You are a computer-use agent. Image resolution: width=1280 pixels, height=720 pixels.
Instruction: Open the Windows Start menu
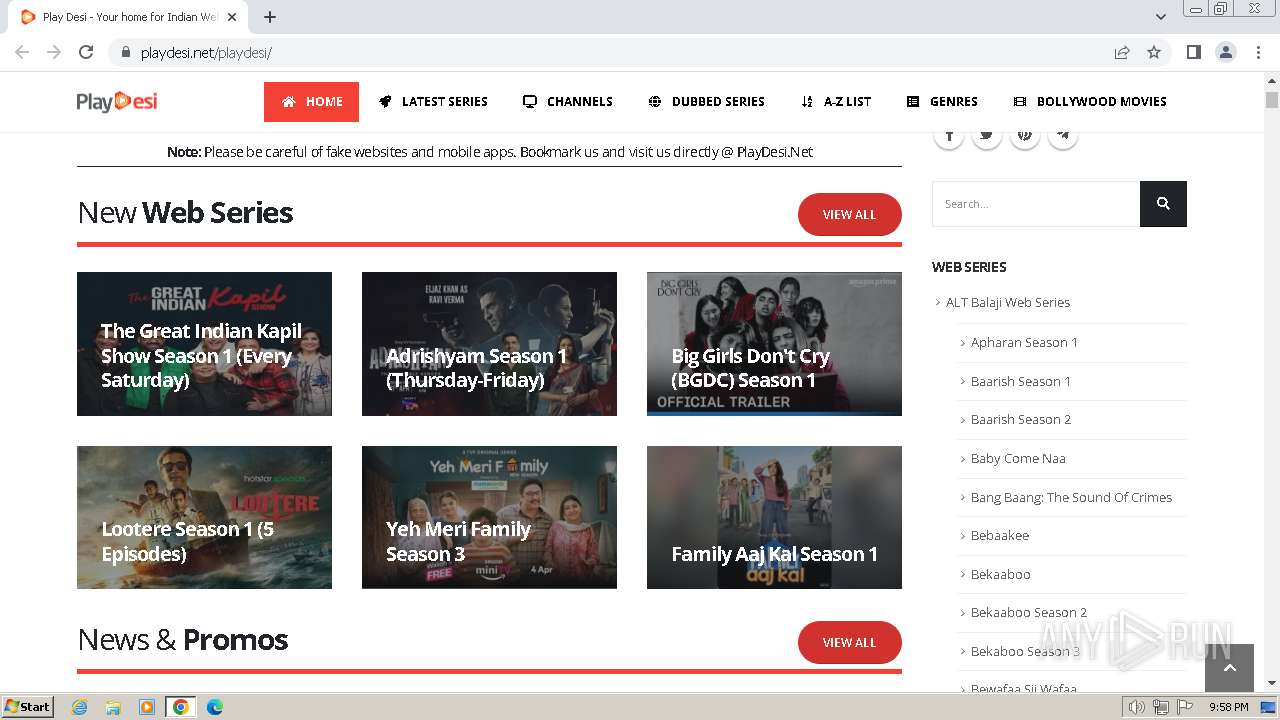coord(28,706)
